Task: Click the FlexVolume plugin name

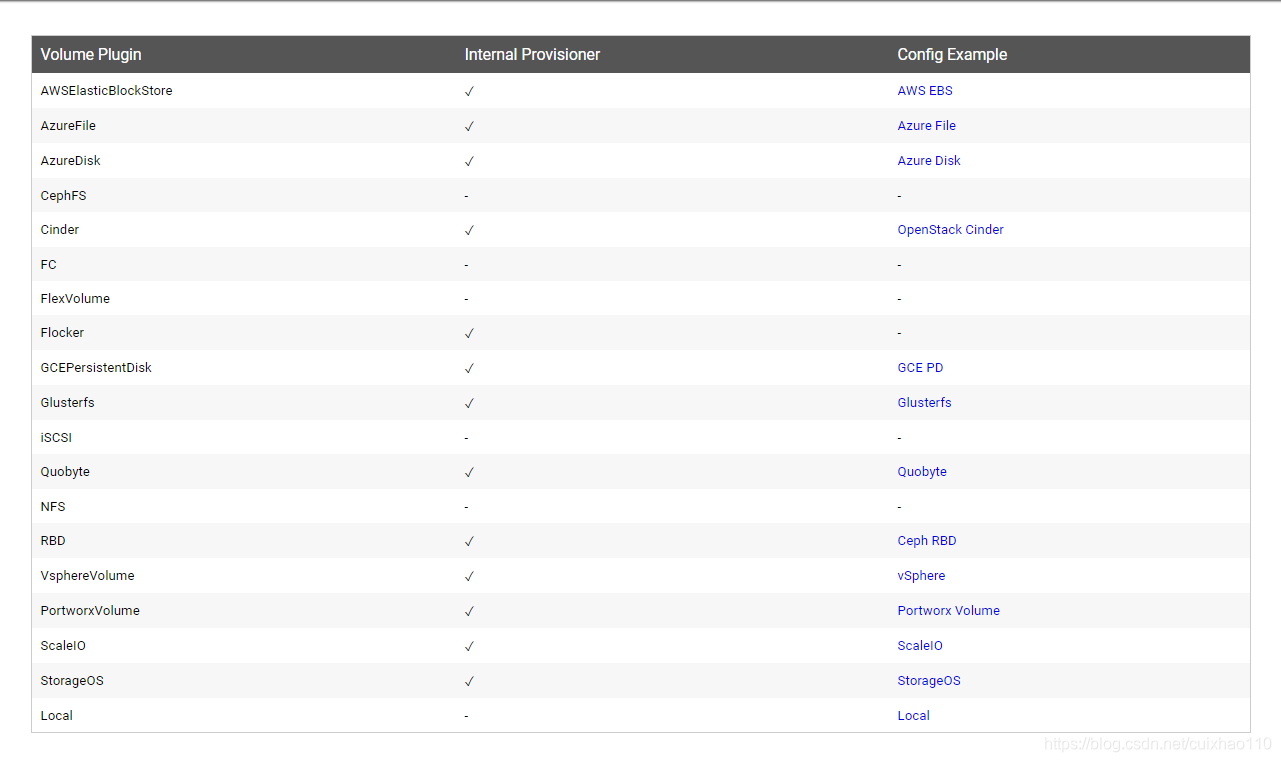Action: coord(76,298)
